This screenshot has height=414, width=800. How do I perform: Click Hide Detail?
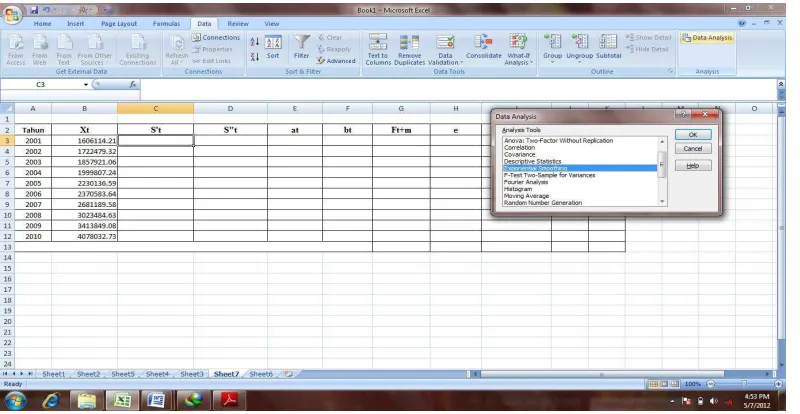click(647, 50)
